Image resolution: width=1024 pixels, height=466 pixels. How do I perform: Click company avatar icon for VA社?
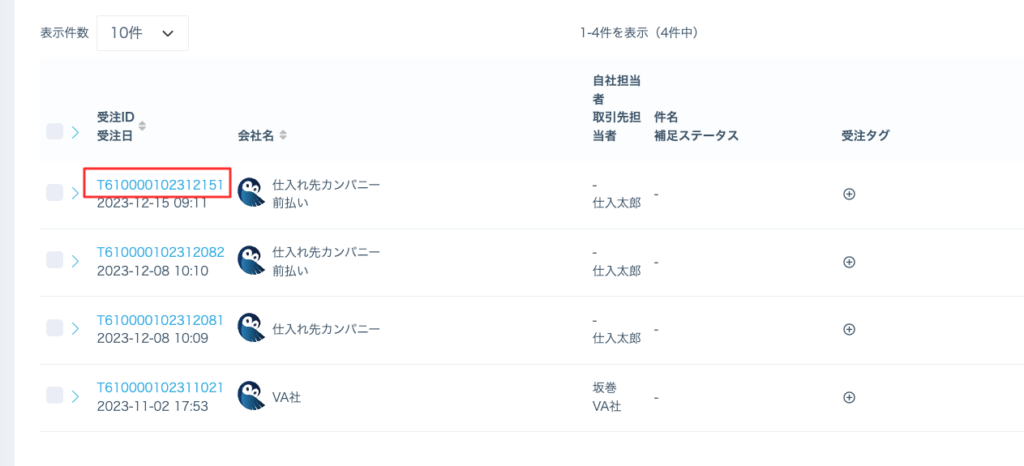pos(250,397)
